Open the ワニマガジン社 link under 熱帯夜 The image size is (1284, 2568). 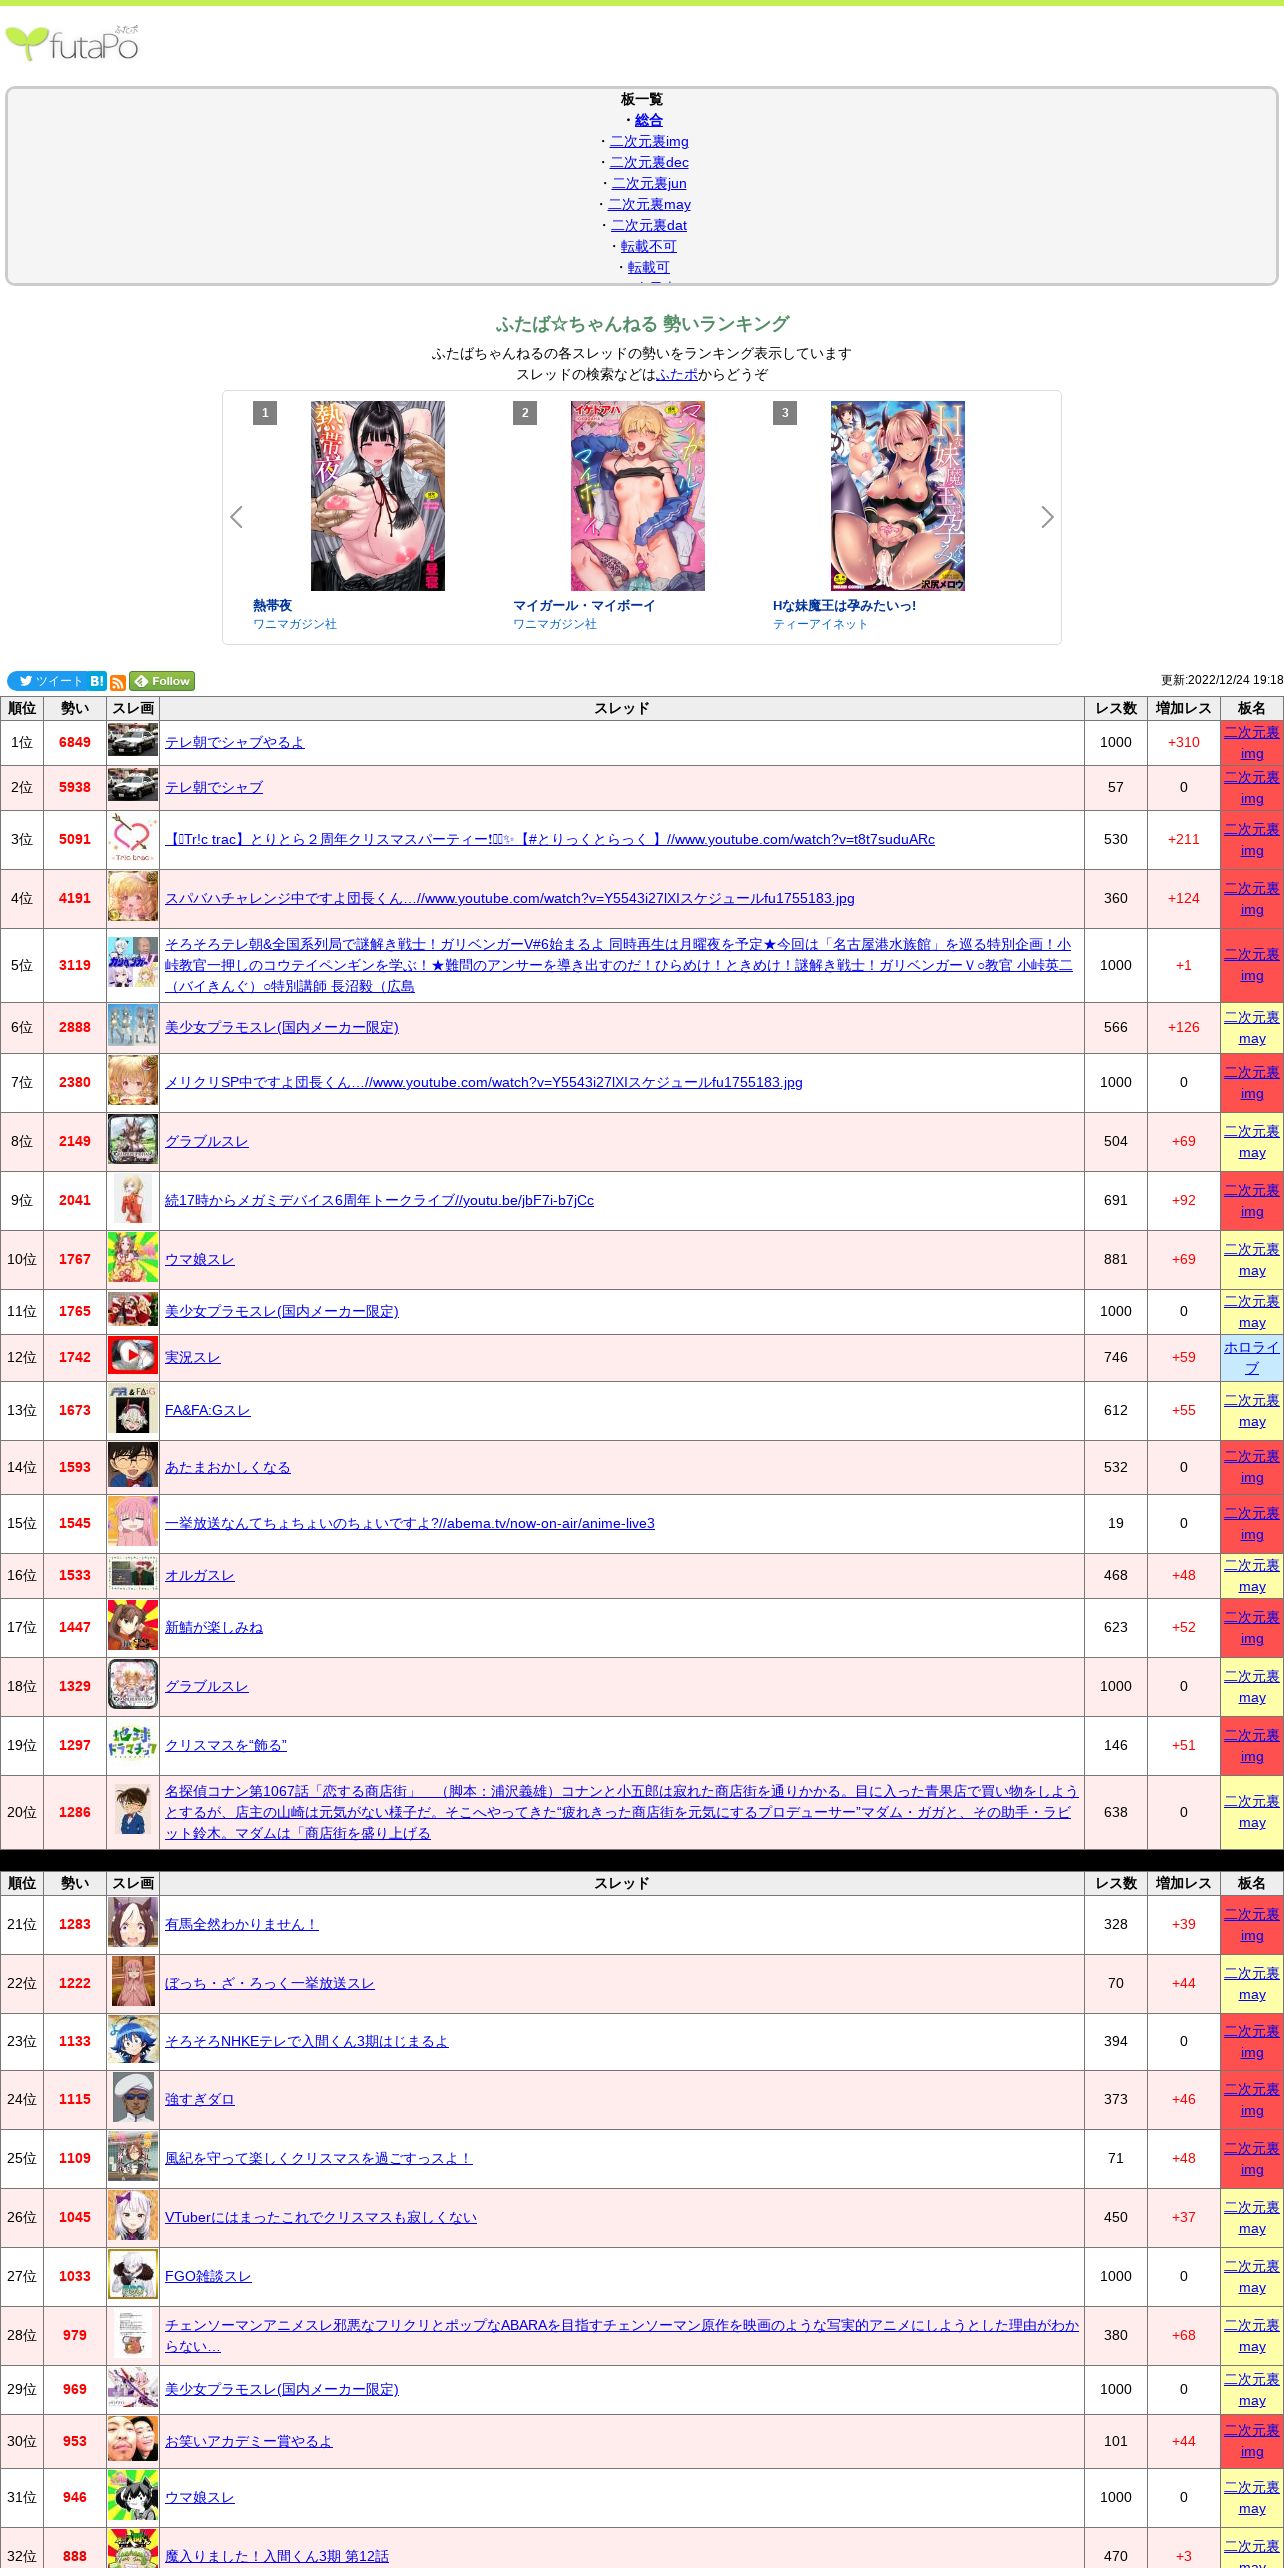(x=295, y=624)
